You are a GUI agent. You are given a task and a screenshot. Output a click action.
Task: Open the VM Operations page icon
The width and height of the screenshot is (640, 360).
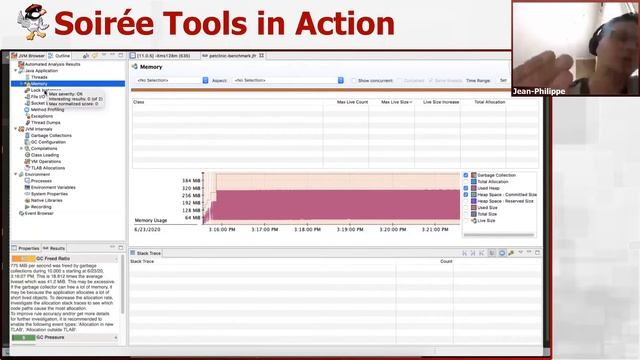point(27,162)
